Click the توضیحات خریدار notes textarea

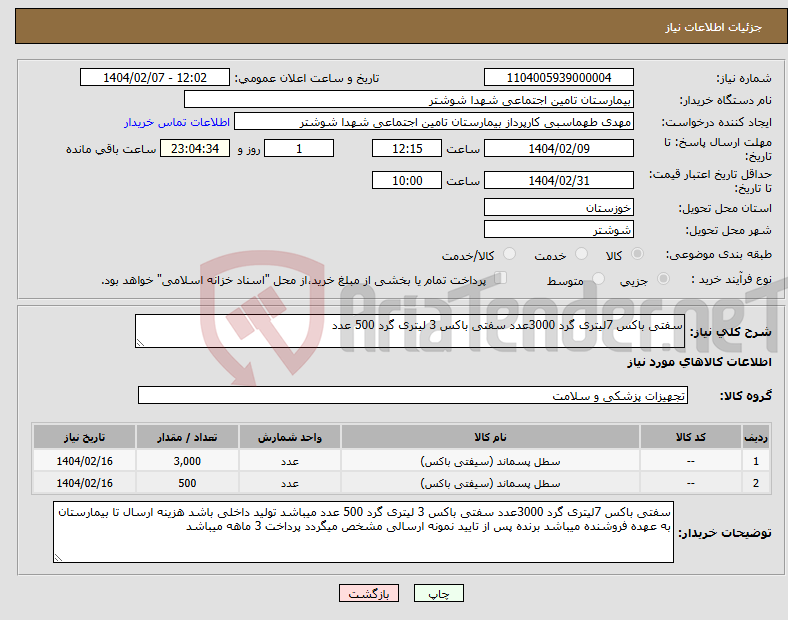[x=363, y=532]
